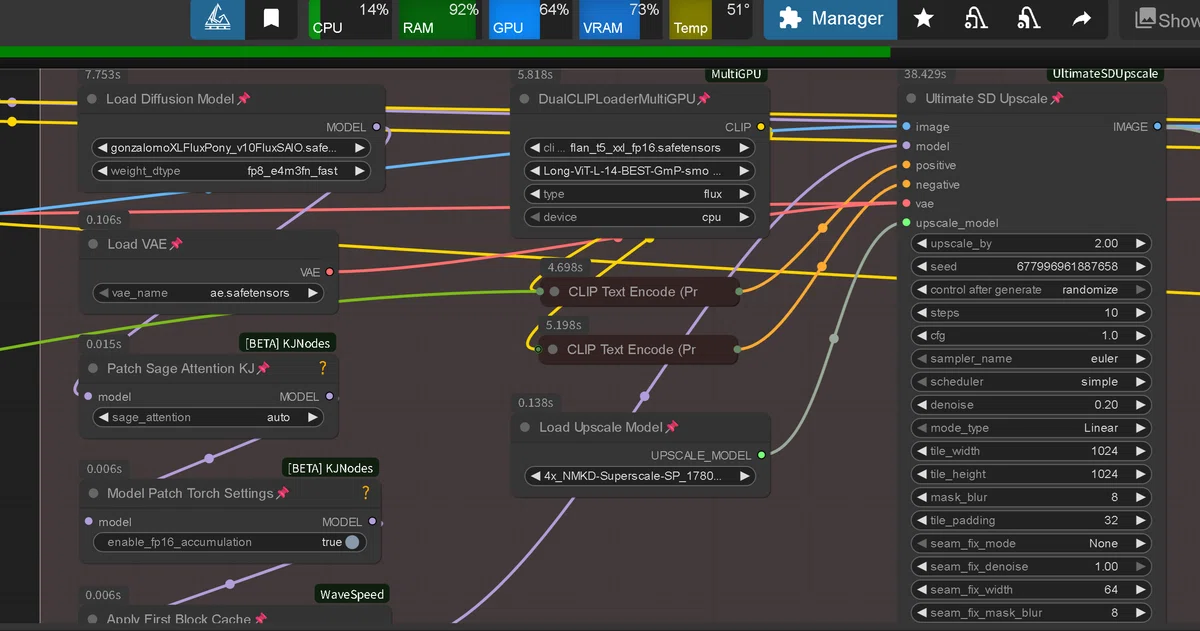The height and width of the screenshot is (631, 1200).
Task: Click the VRAM usage monitor
Action: 620,19
